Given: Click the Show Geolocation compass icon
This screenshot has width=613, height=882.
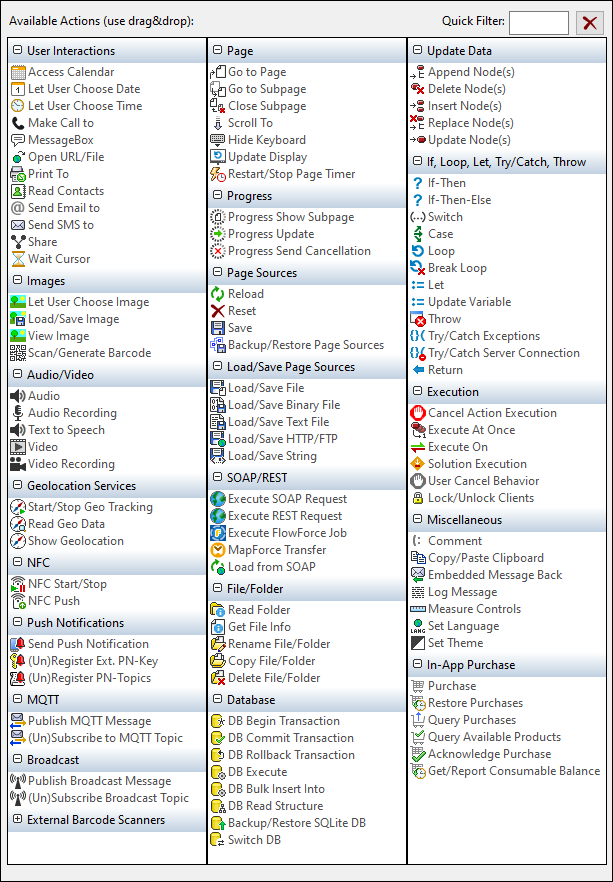Looking at the screenshot, I should coord(18,541).
